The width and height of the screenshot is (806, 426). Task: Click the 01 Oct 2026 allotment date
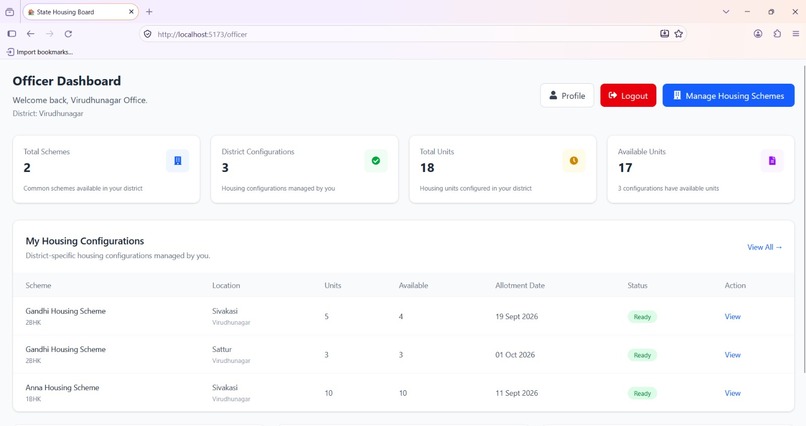click(515, 355)
